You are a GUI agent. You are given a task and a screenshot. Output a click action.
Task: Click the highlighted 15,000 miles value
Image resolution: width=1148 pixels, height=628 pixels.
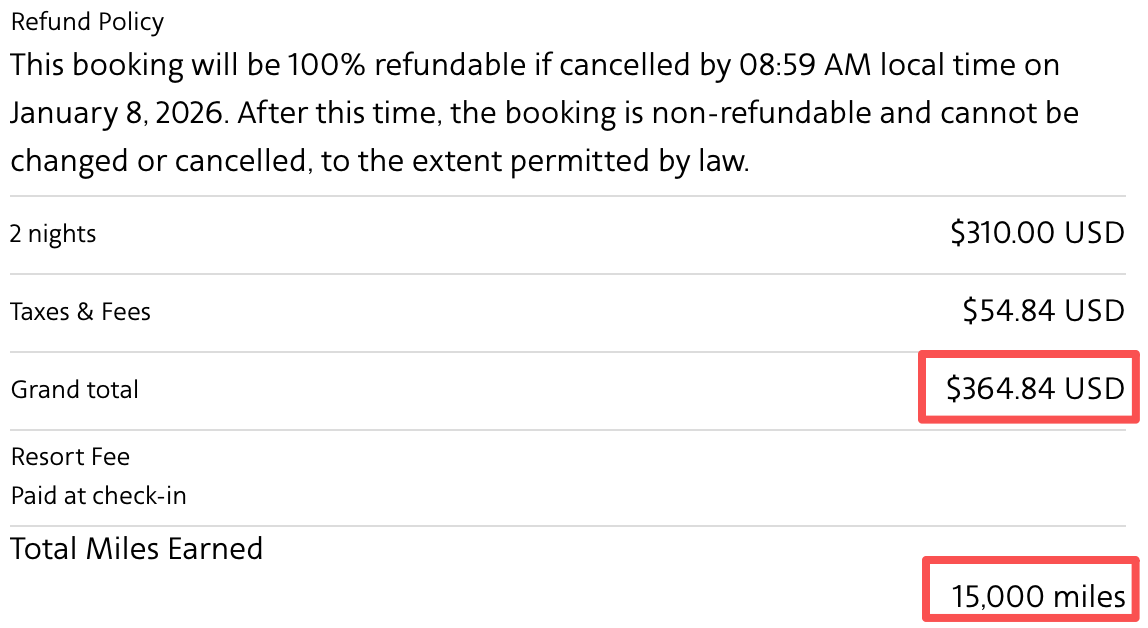click(x=1038, y=597)
